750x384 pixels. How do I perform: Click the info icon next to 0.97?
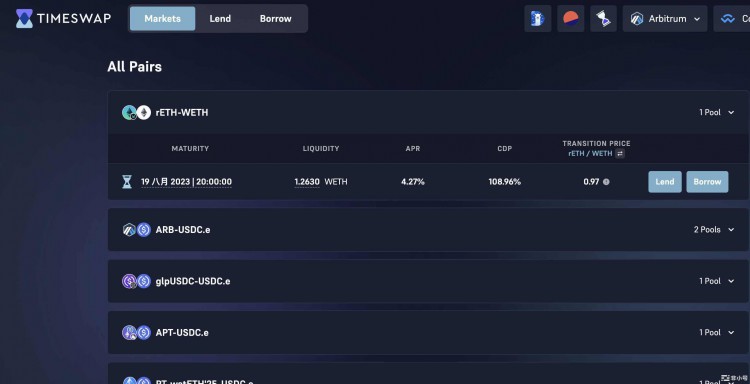coord(606,182)
